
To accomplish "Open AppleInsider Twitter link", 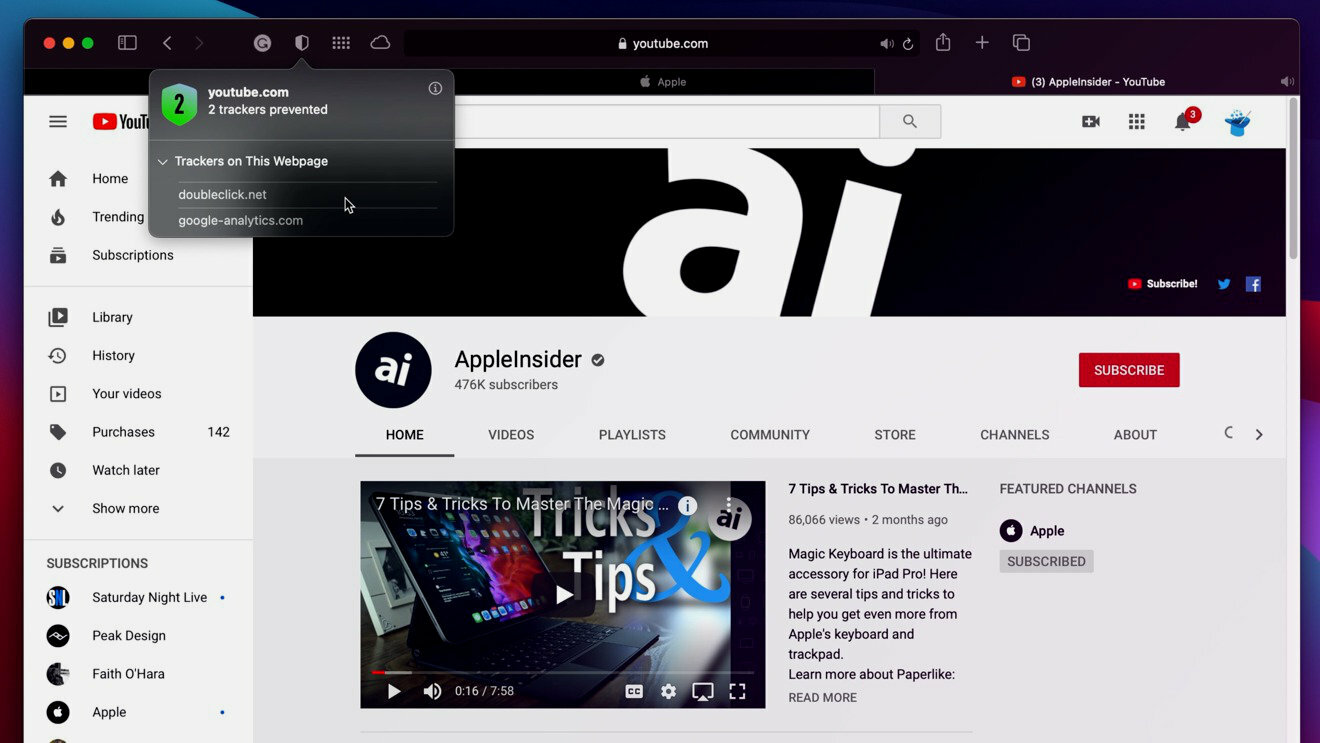I will coord(1224,284).
